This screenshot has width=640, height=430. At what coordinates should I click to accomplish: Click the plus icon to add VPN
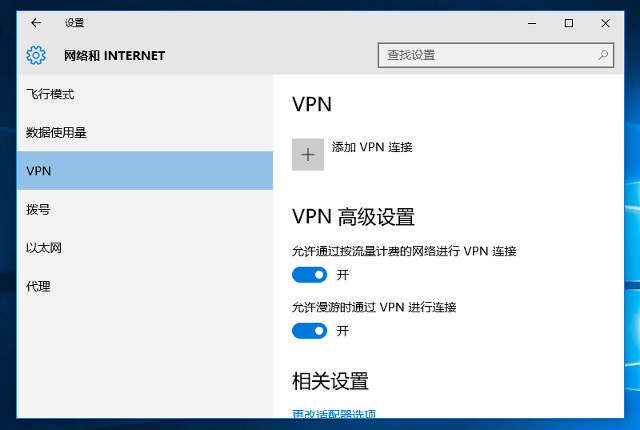click(x=308, y=154)
